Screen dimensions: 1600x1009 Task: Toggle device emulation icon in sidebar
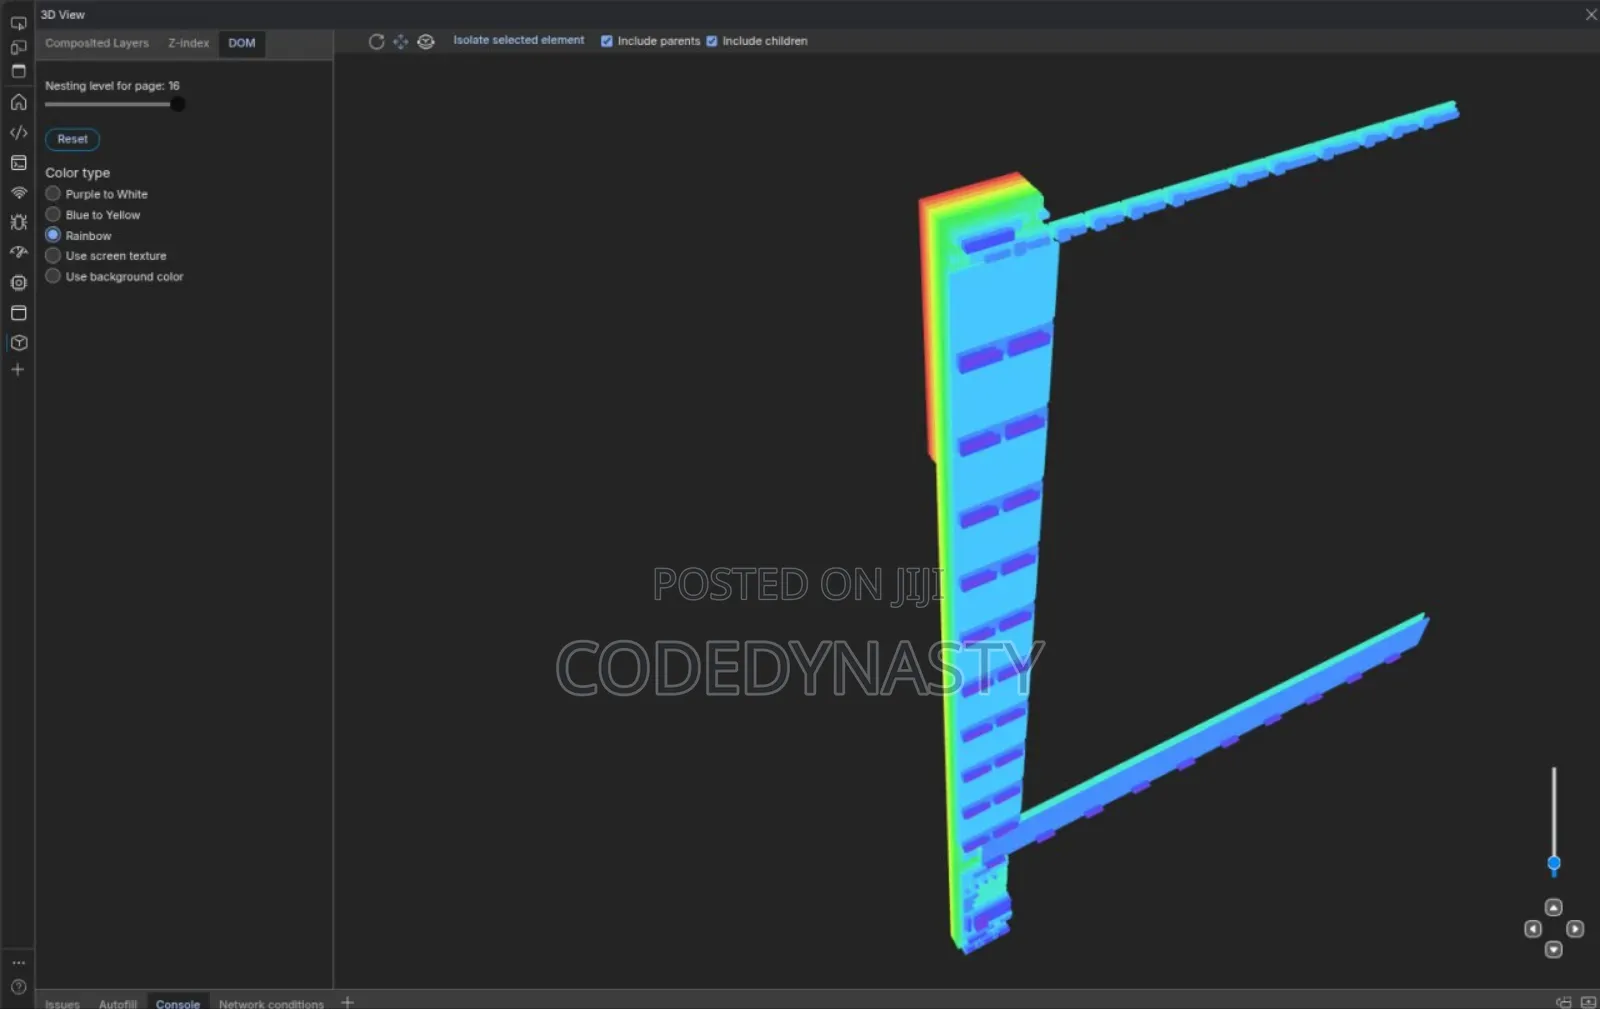18,47
